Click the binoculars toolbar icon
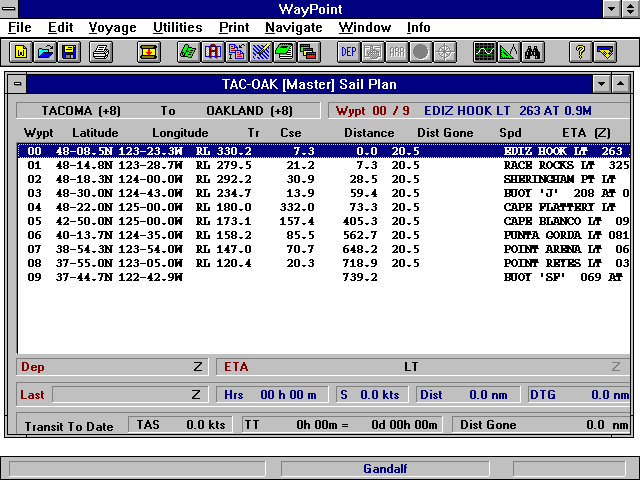Screen dimensions: 640x480 pyautogui.click(x=533, y=52)
